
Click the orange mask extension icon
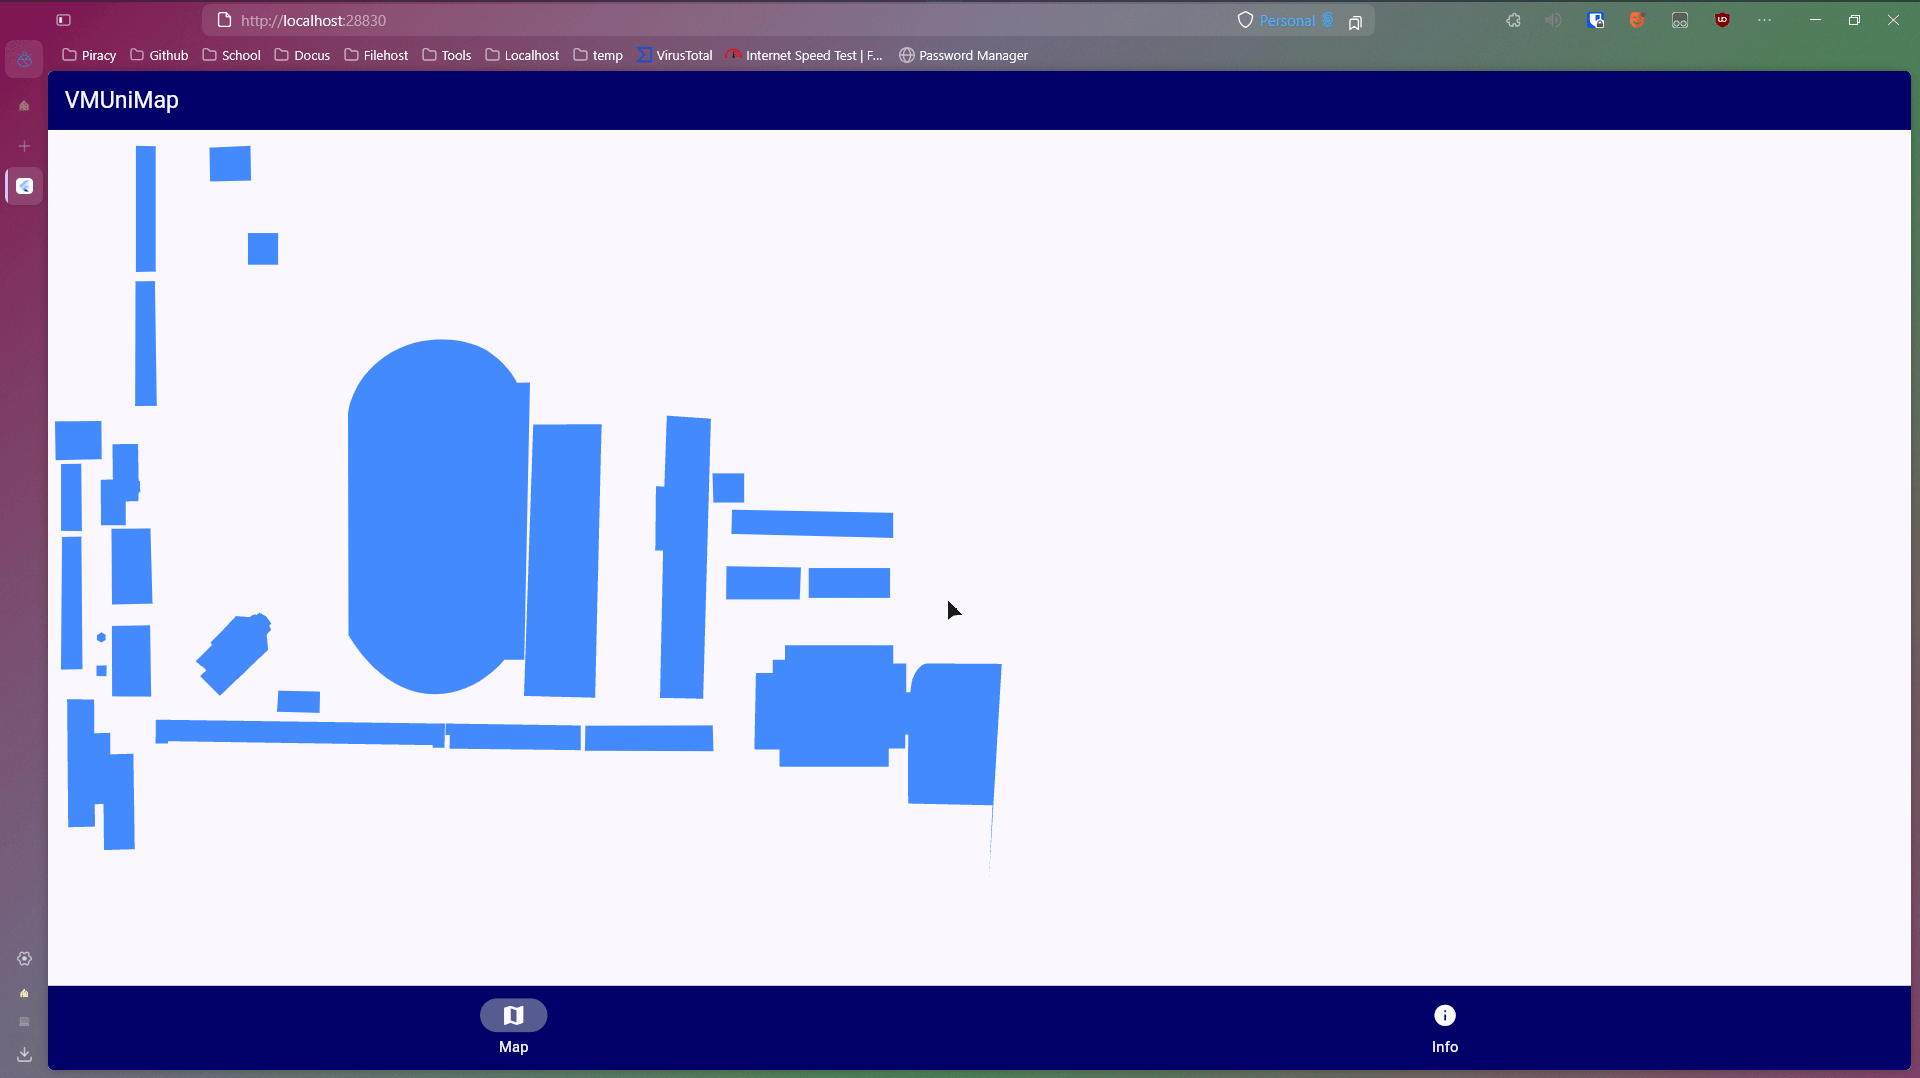pyautogui.click(x=1637, y=20)
